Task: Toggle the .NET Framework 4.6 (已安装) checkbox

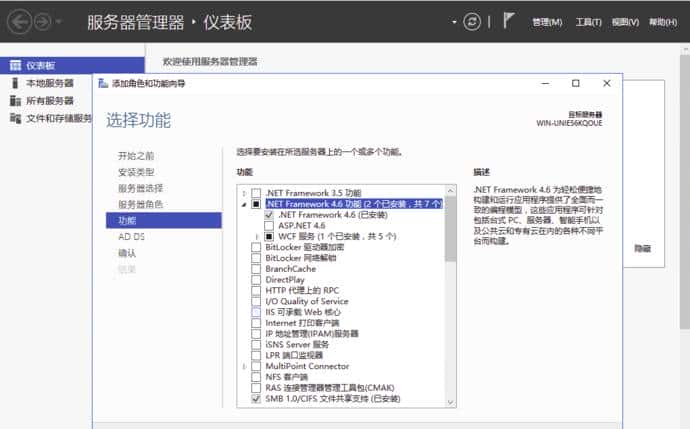Action: click(269, 215)
